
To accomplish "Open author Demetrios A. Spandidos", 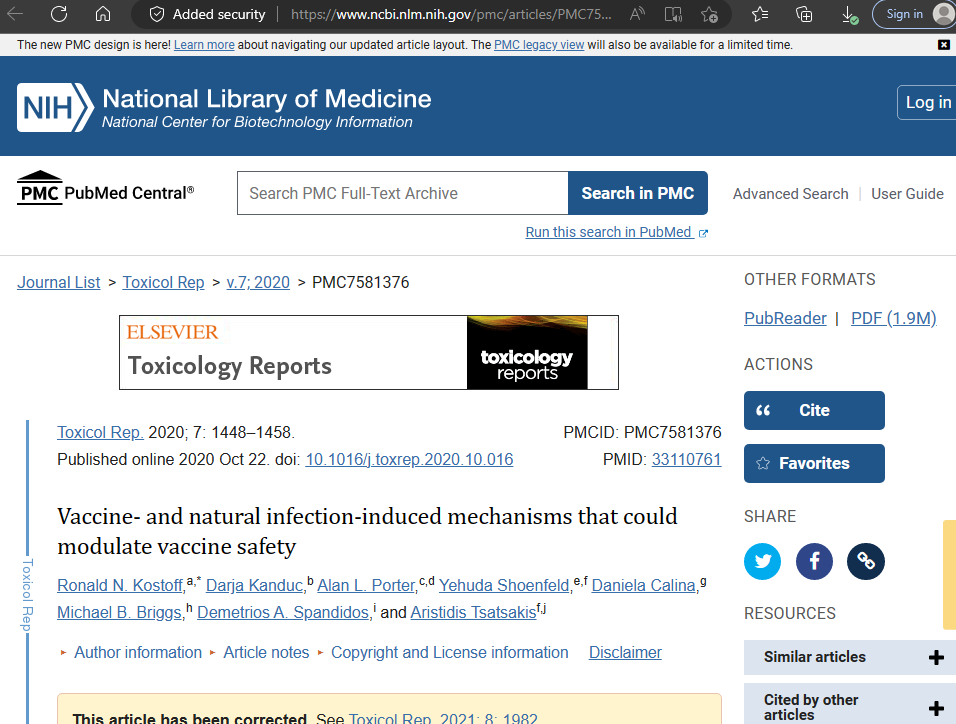I will click(x=283, y=612).
